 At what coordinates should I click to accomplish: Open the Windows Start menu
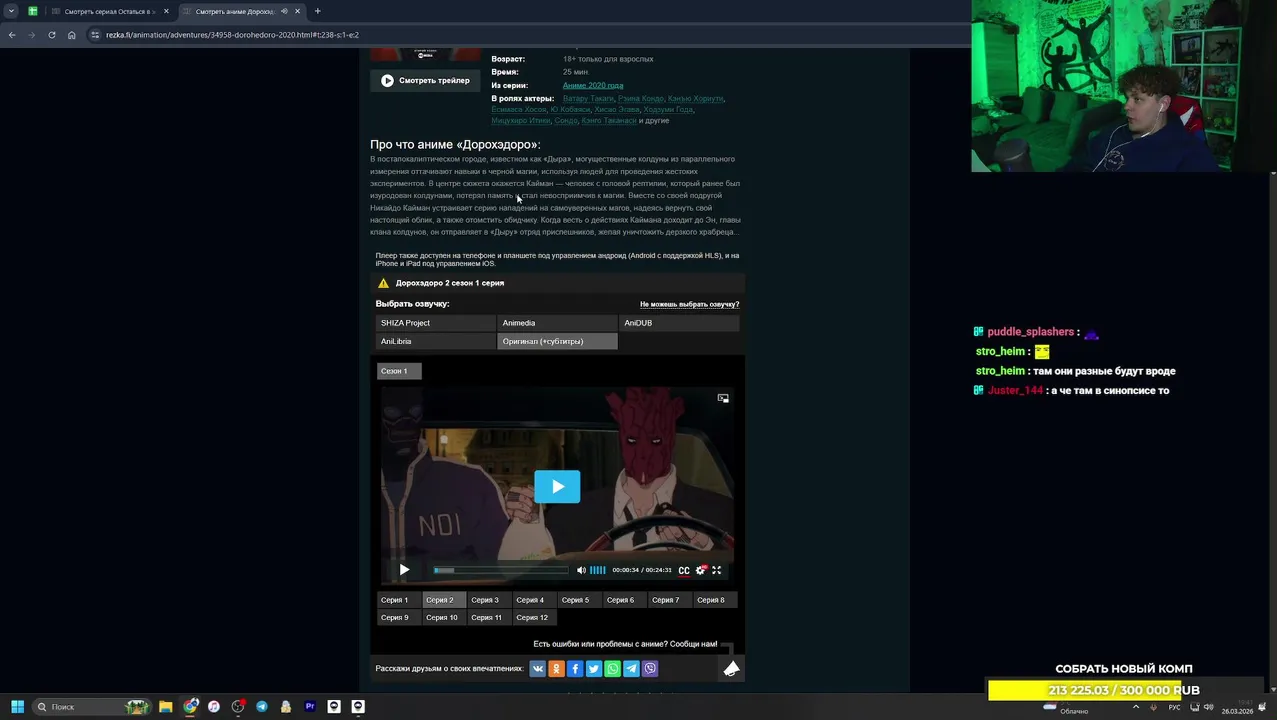17,707
